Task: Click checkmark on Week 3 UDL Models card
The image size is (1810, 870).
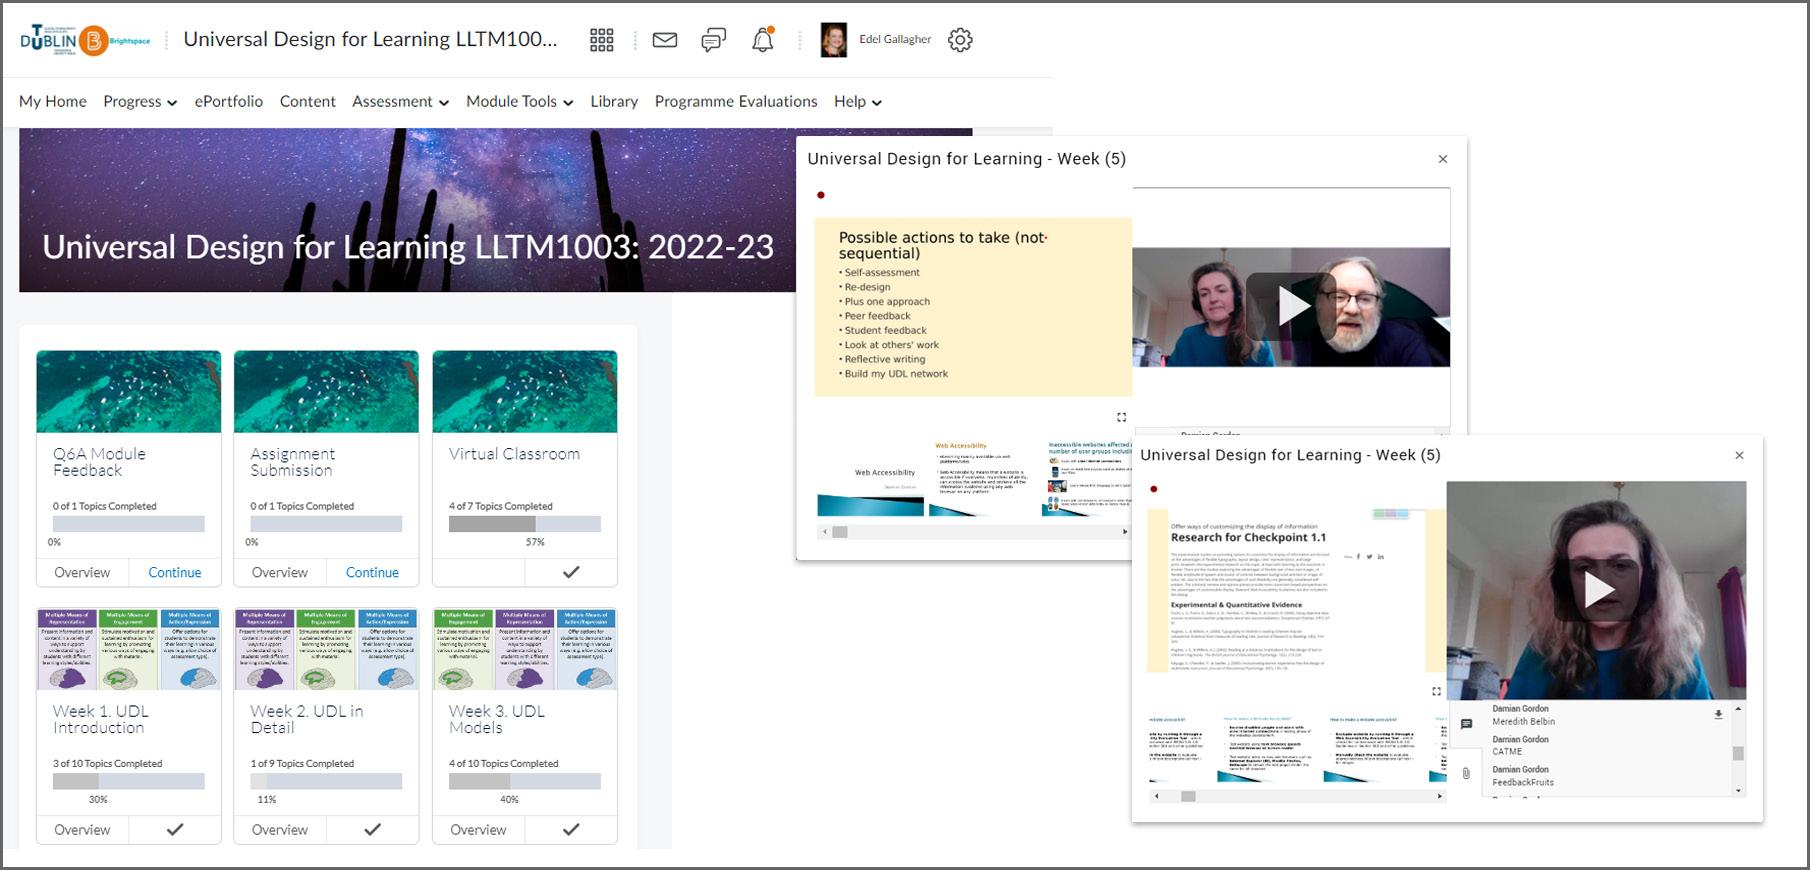Action: 571,829
